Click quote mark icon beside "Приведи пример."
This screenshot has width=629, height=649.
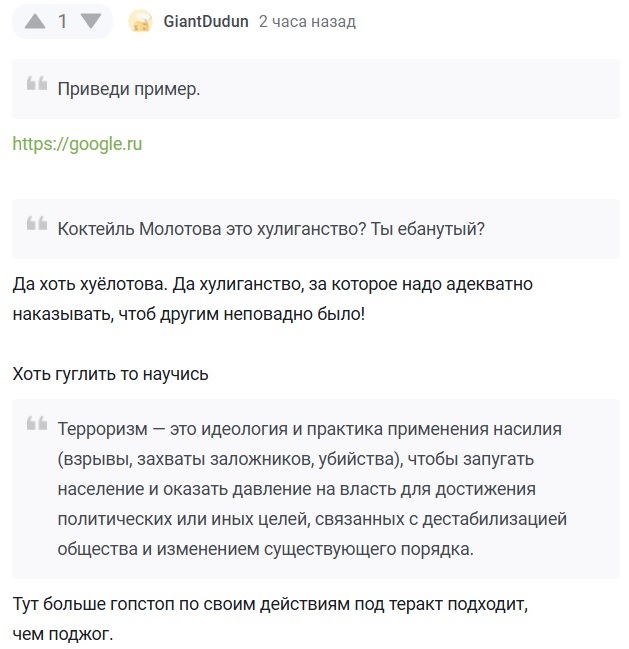pyautogui.click(x=37, y=85)
